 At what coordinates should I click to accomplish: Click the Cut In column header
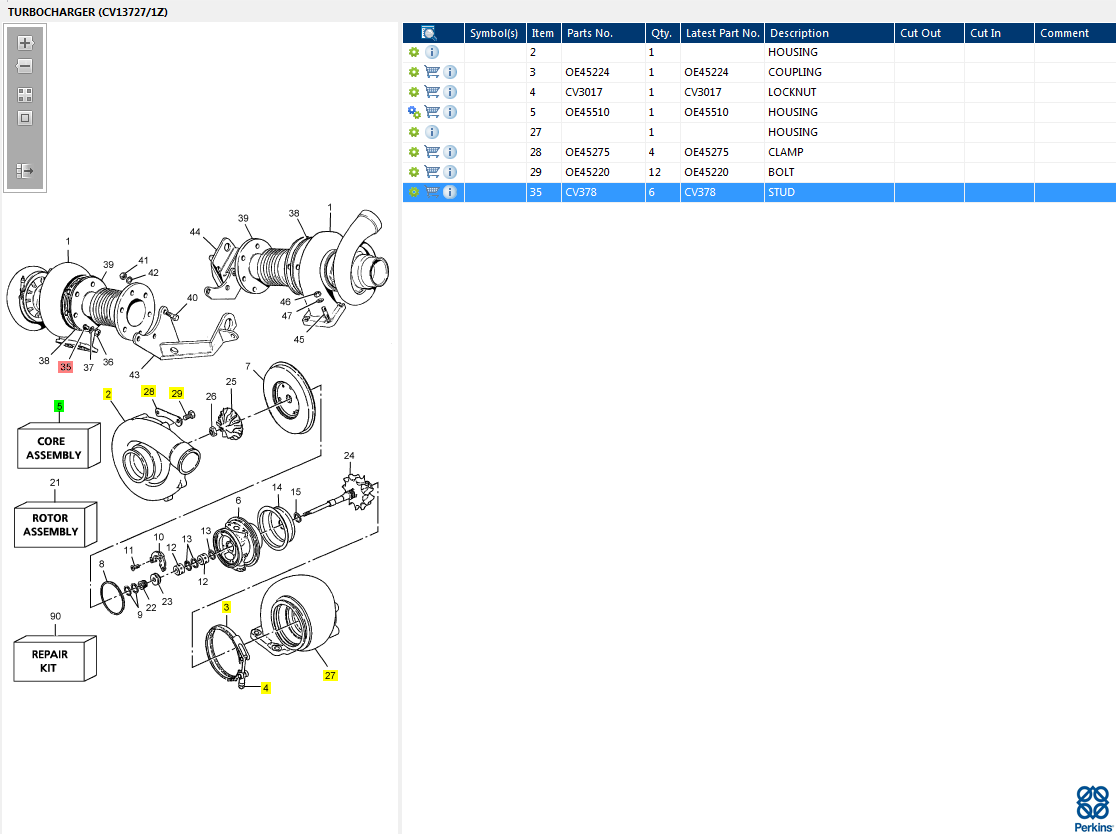999,33
